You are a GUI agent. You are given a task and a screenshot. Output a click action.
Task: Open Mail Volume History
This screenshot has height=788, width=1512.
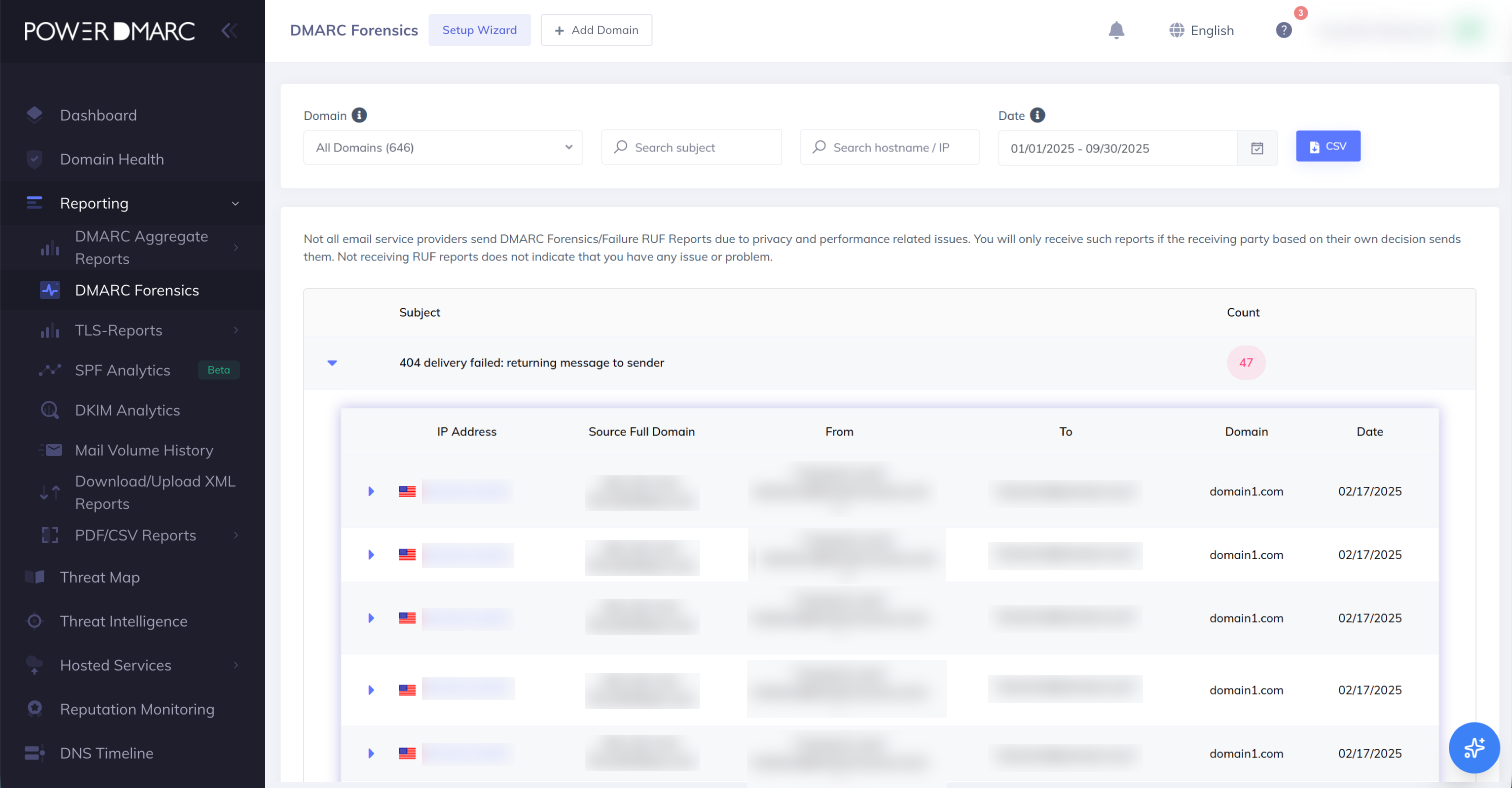point(144,450)
